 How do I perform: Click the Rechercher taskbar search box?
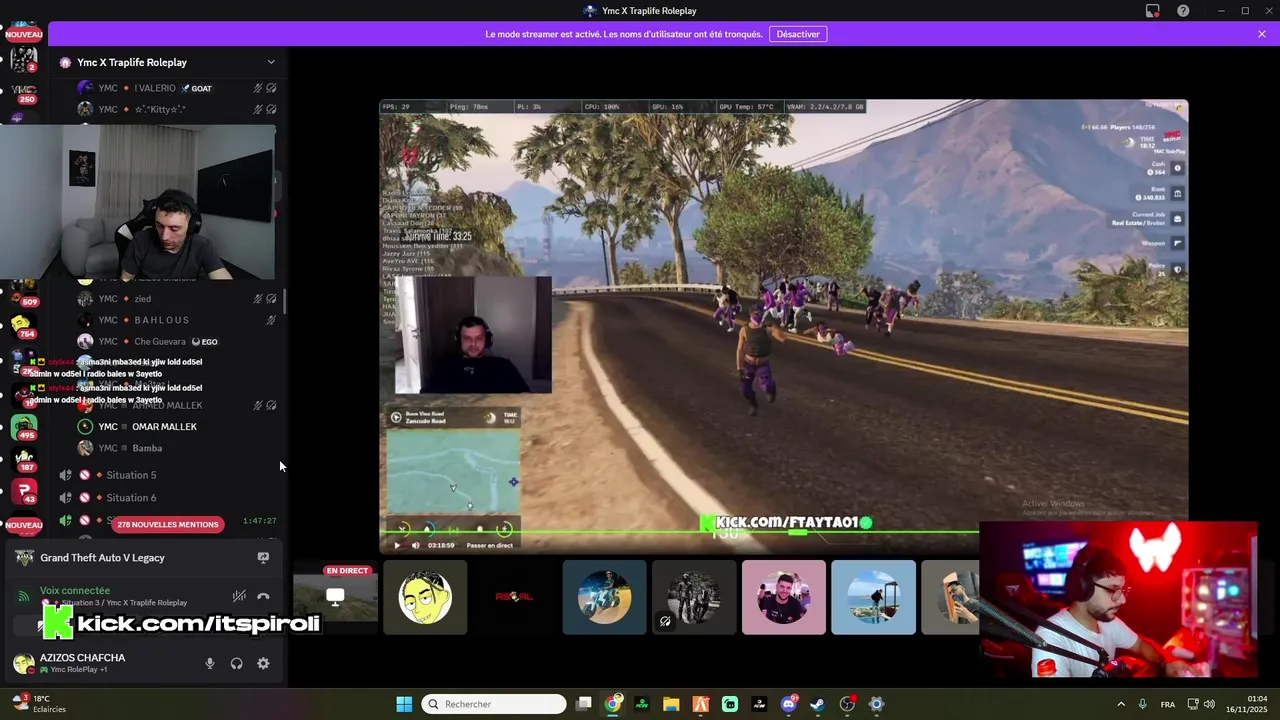[x=494, y=704]
